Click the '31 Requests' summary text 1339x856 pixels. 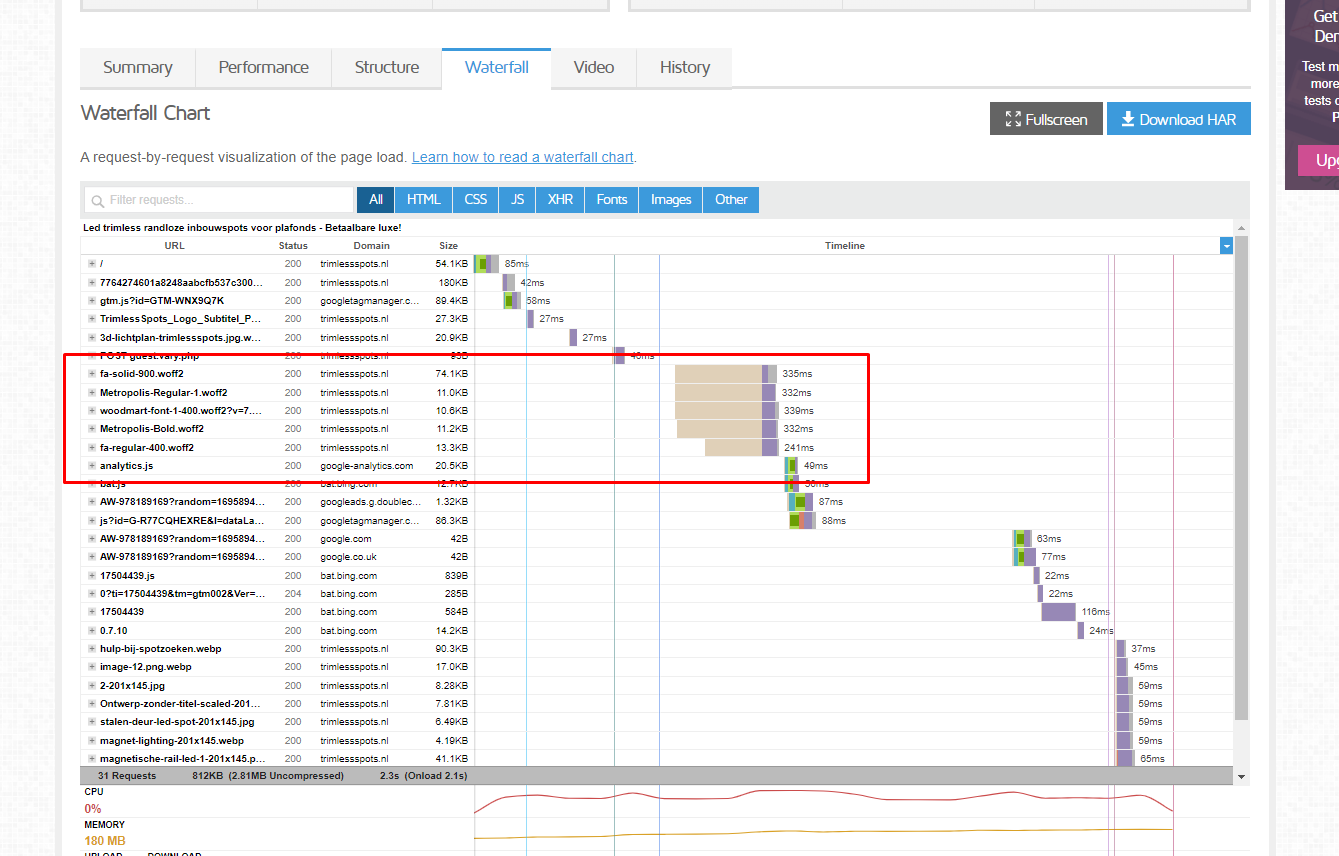coord(127,776)
